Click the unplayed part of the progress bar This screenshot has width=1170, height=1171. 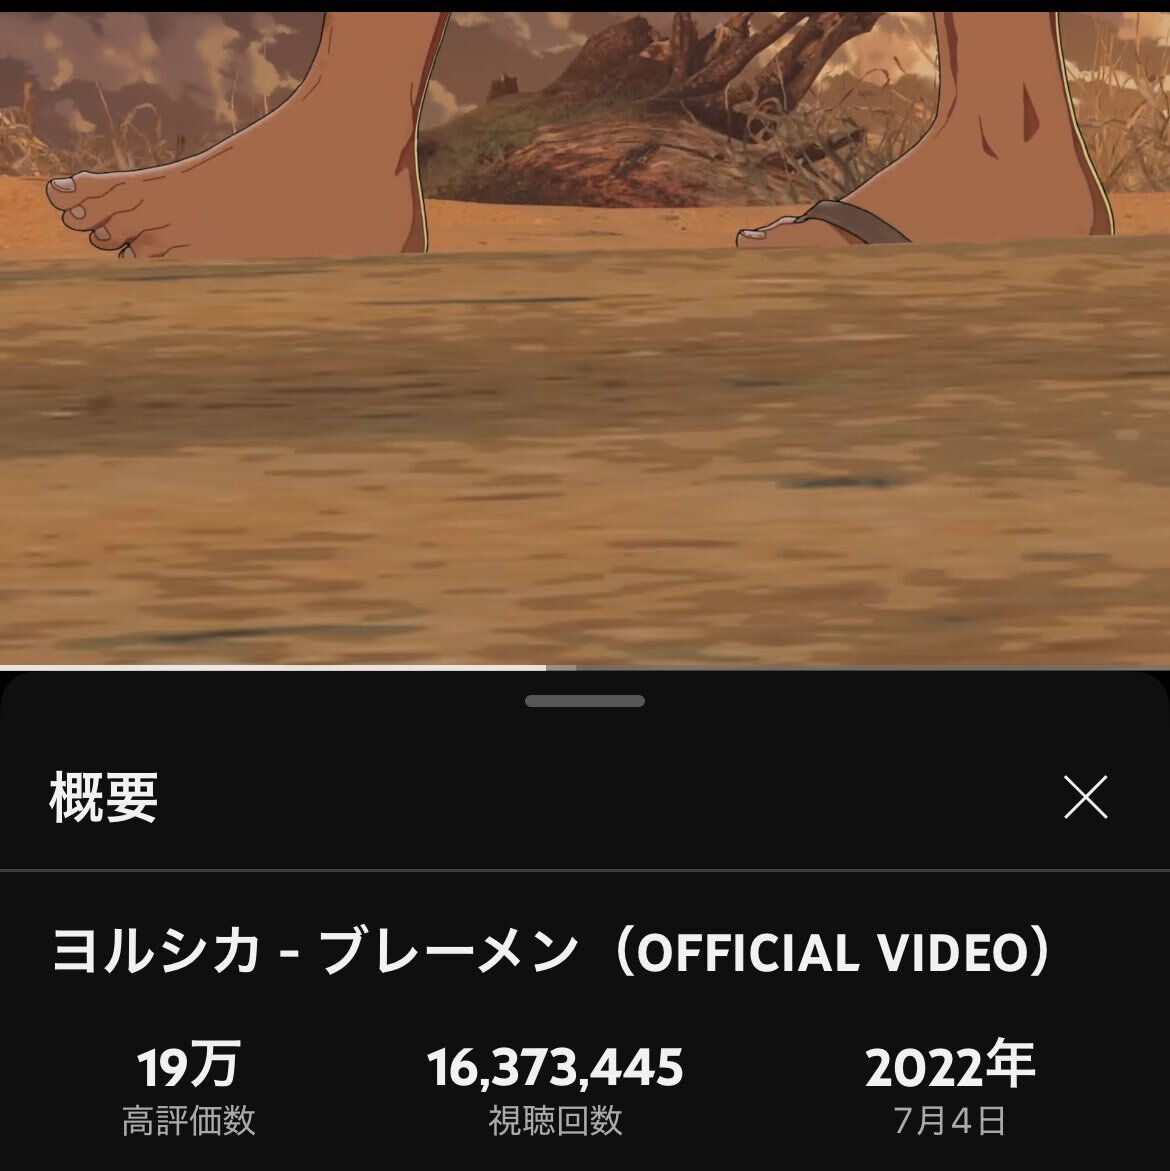(873, 668)
